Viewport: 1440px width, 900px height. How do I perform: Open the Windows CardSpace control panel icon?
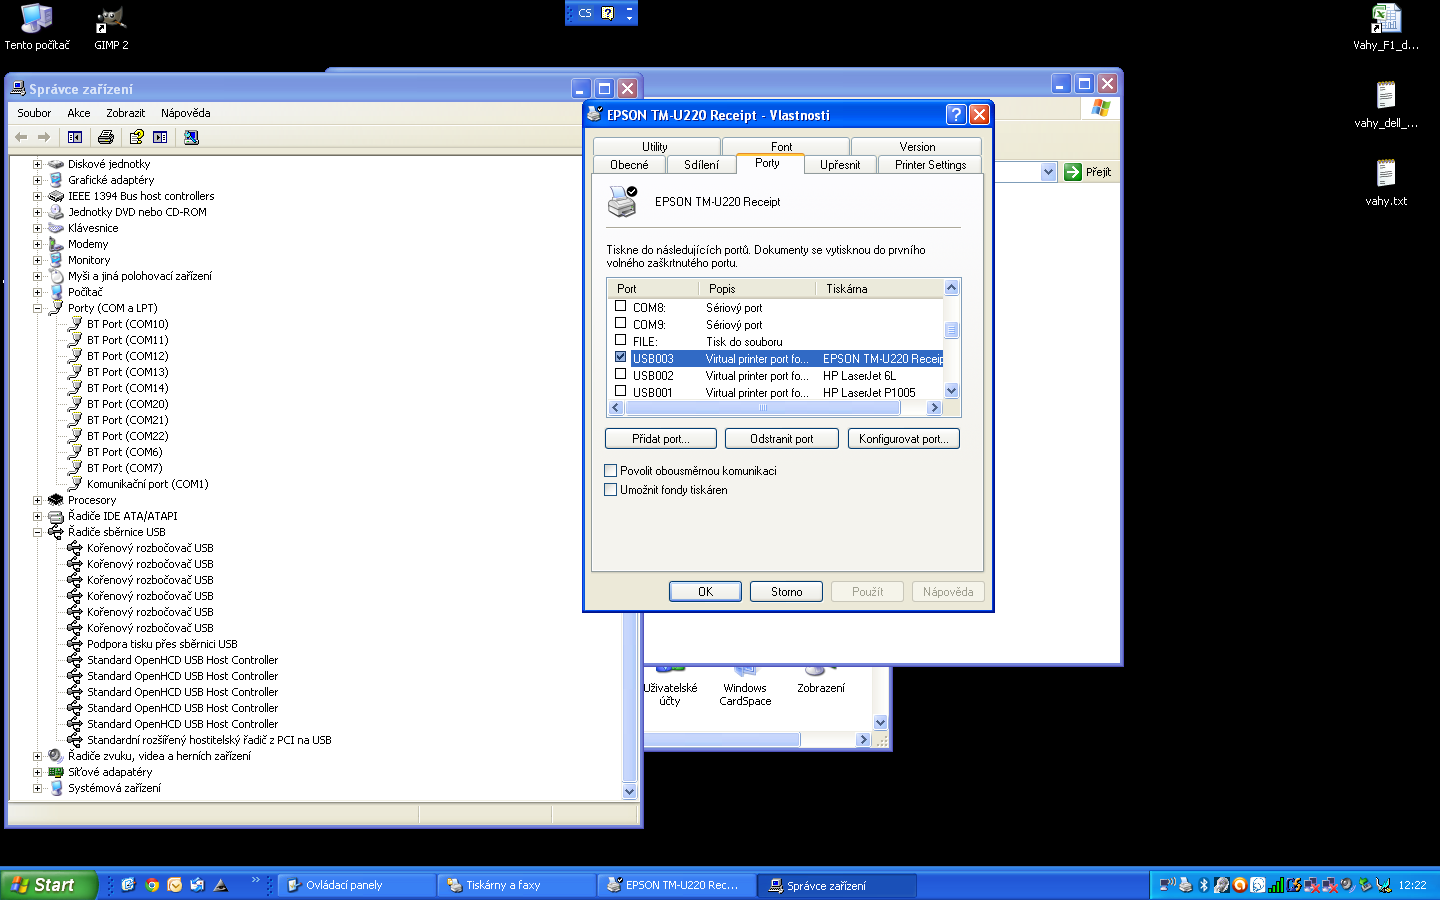tap(745, 685)
